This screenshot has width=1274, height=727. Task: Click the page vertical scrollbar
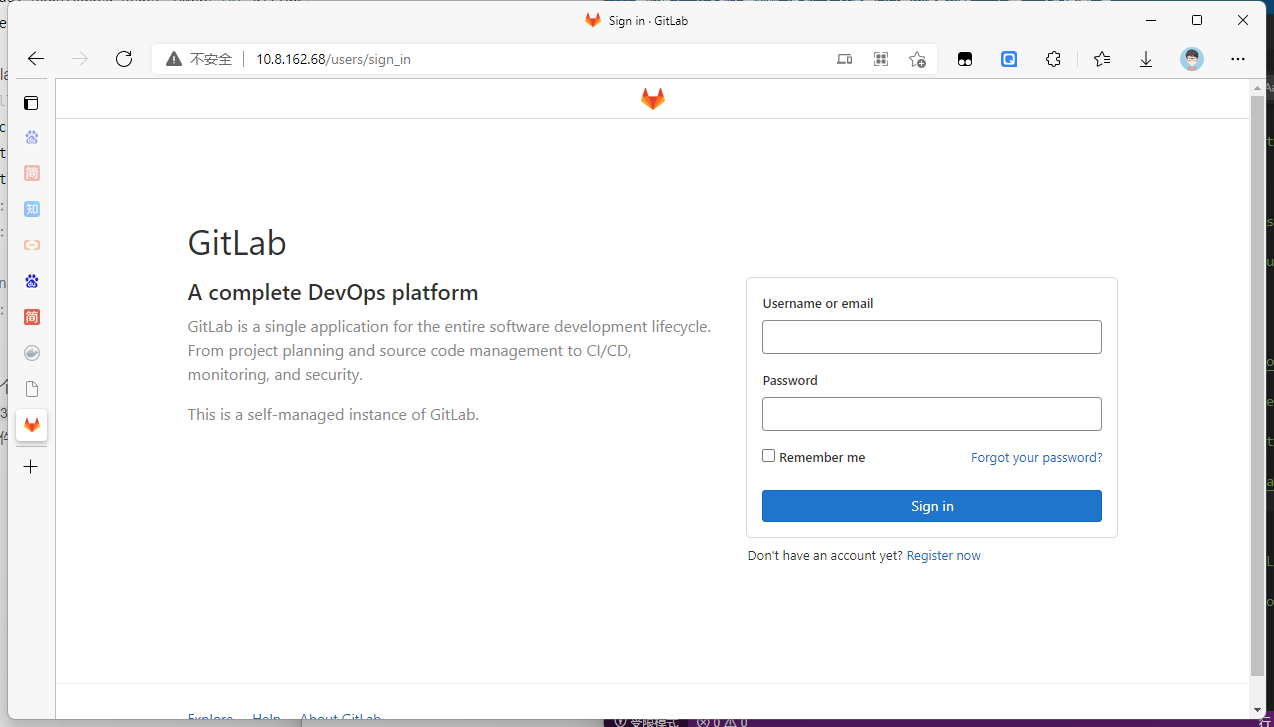click(x=1257, y=385)
